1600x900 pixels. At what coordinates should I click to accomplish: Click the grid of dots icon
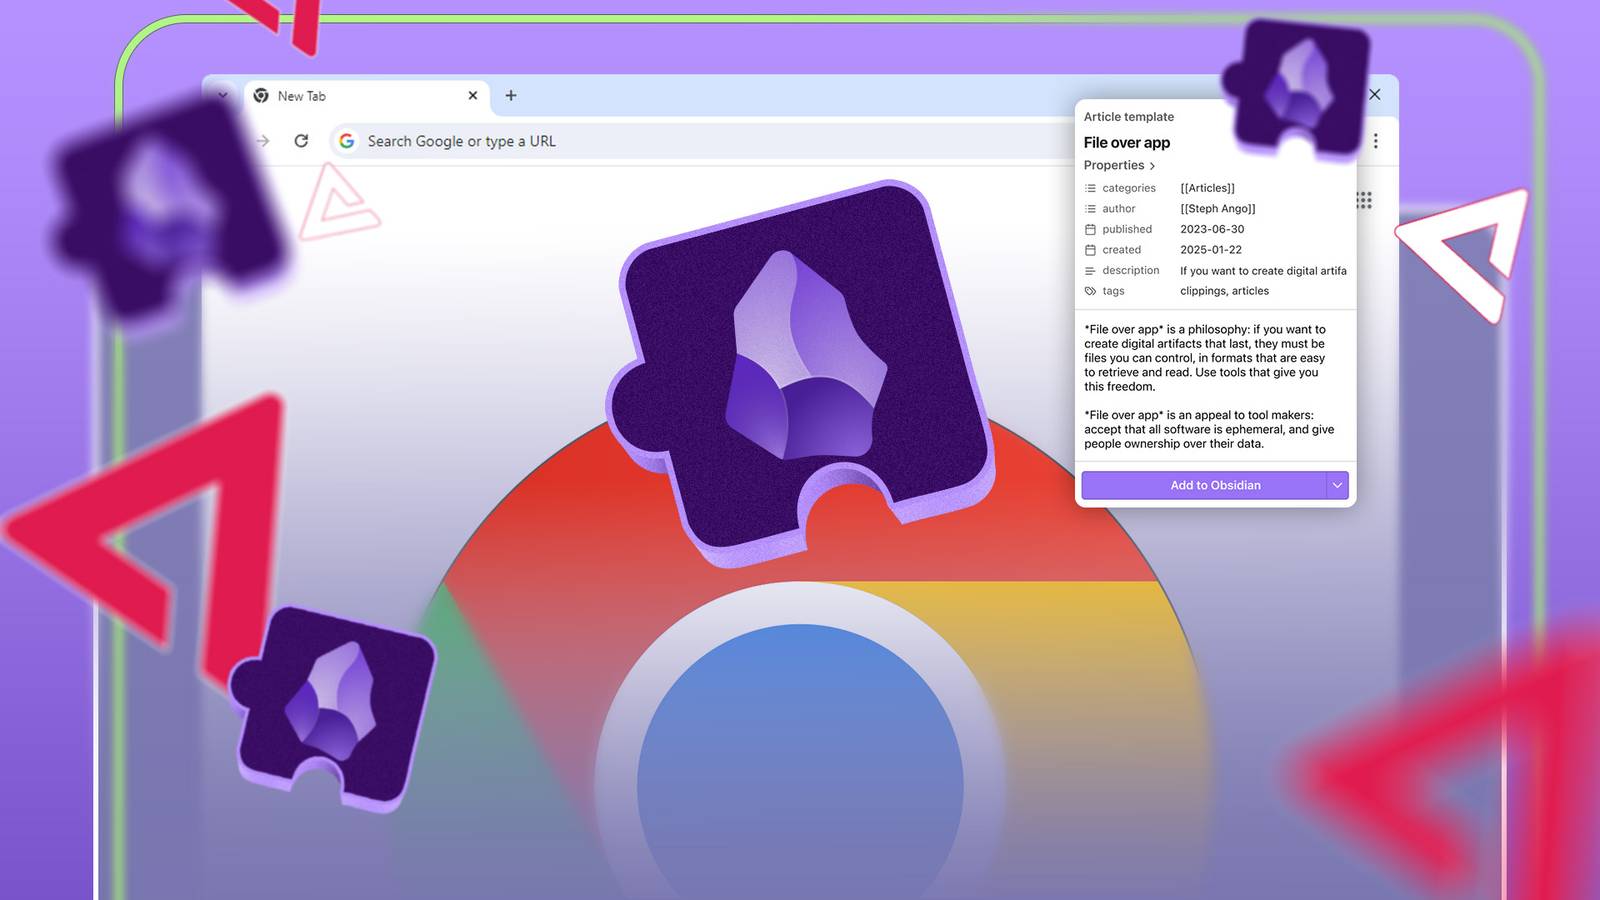click(1363, 200)
